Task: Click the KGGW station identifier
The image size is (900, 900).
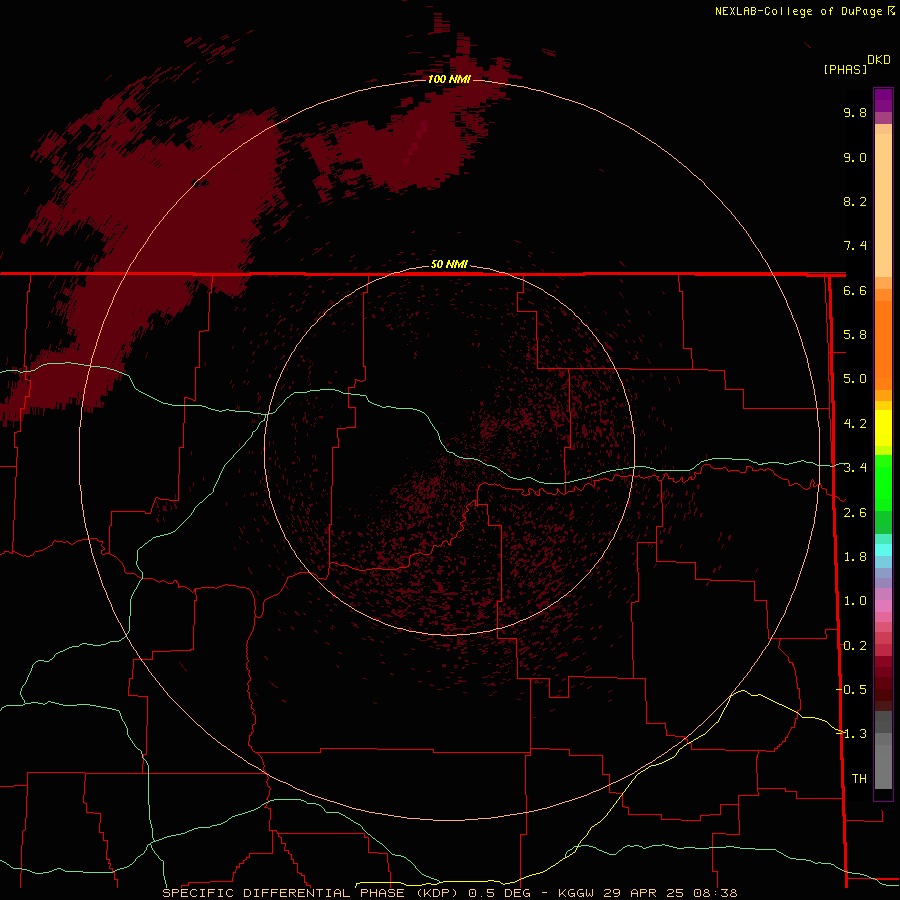Action: [x=578, y=893]
